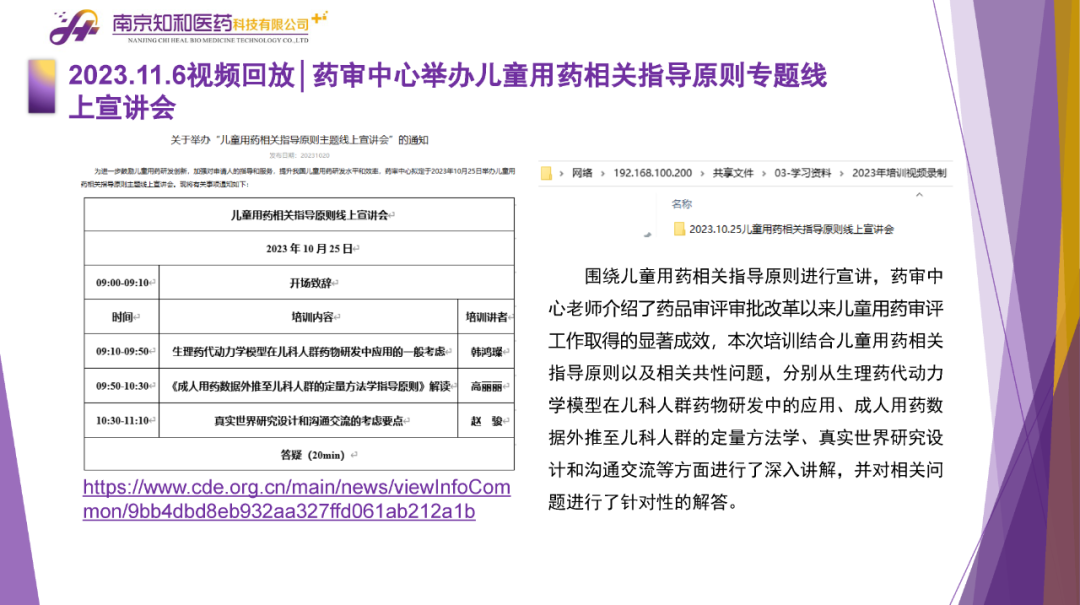This screenshot has width=1080, height=605.
Task: Click the 2023.10.25 folder's yellow icon
Action: tap(679, 229)
